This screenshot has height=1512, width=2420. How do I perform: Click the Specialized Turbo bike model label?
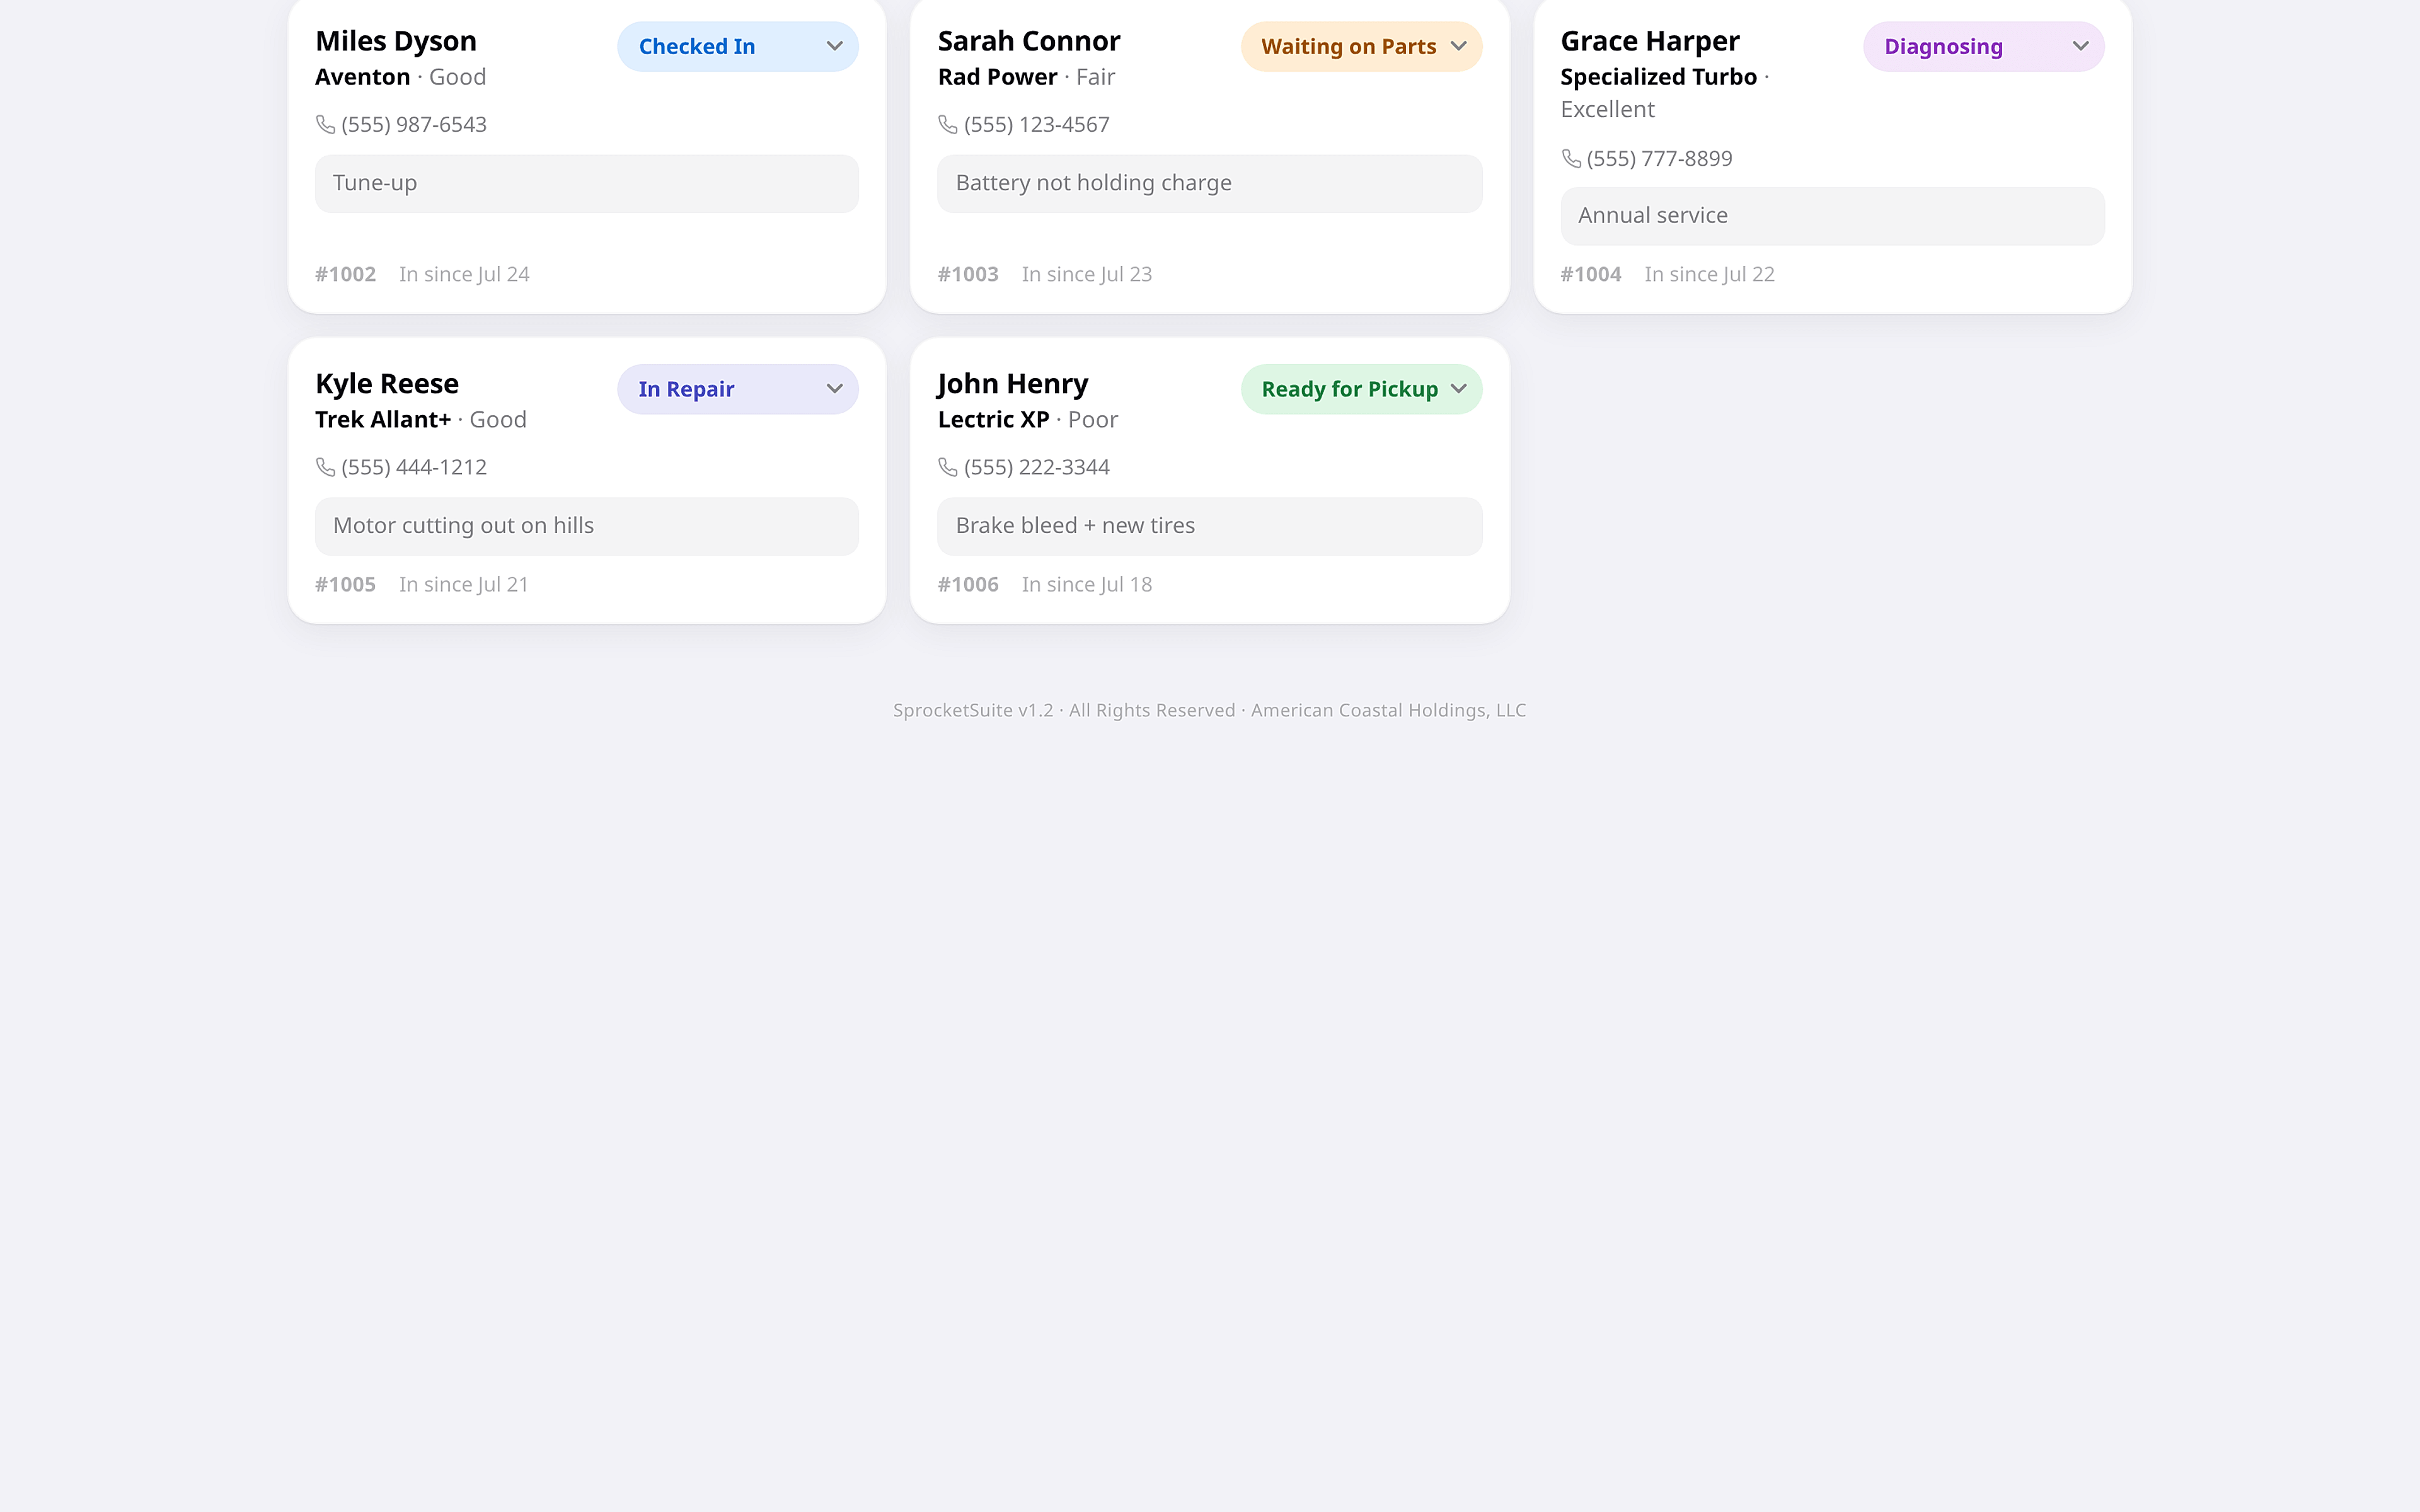click(1659, 77)
